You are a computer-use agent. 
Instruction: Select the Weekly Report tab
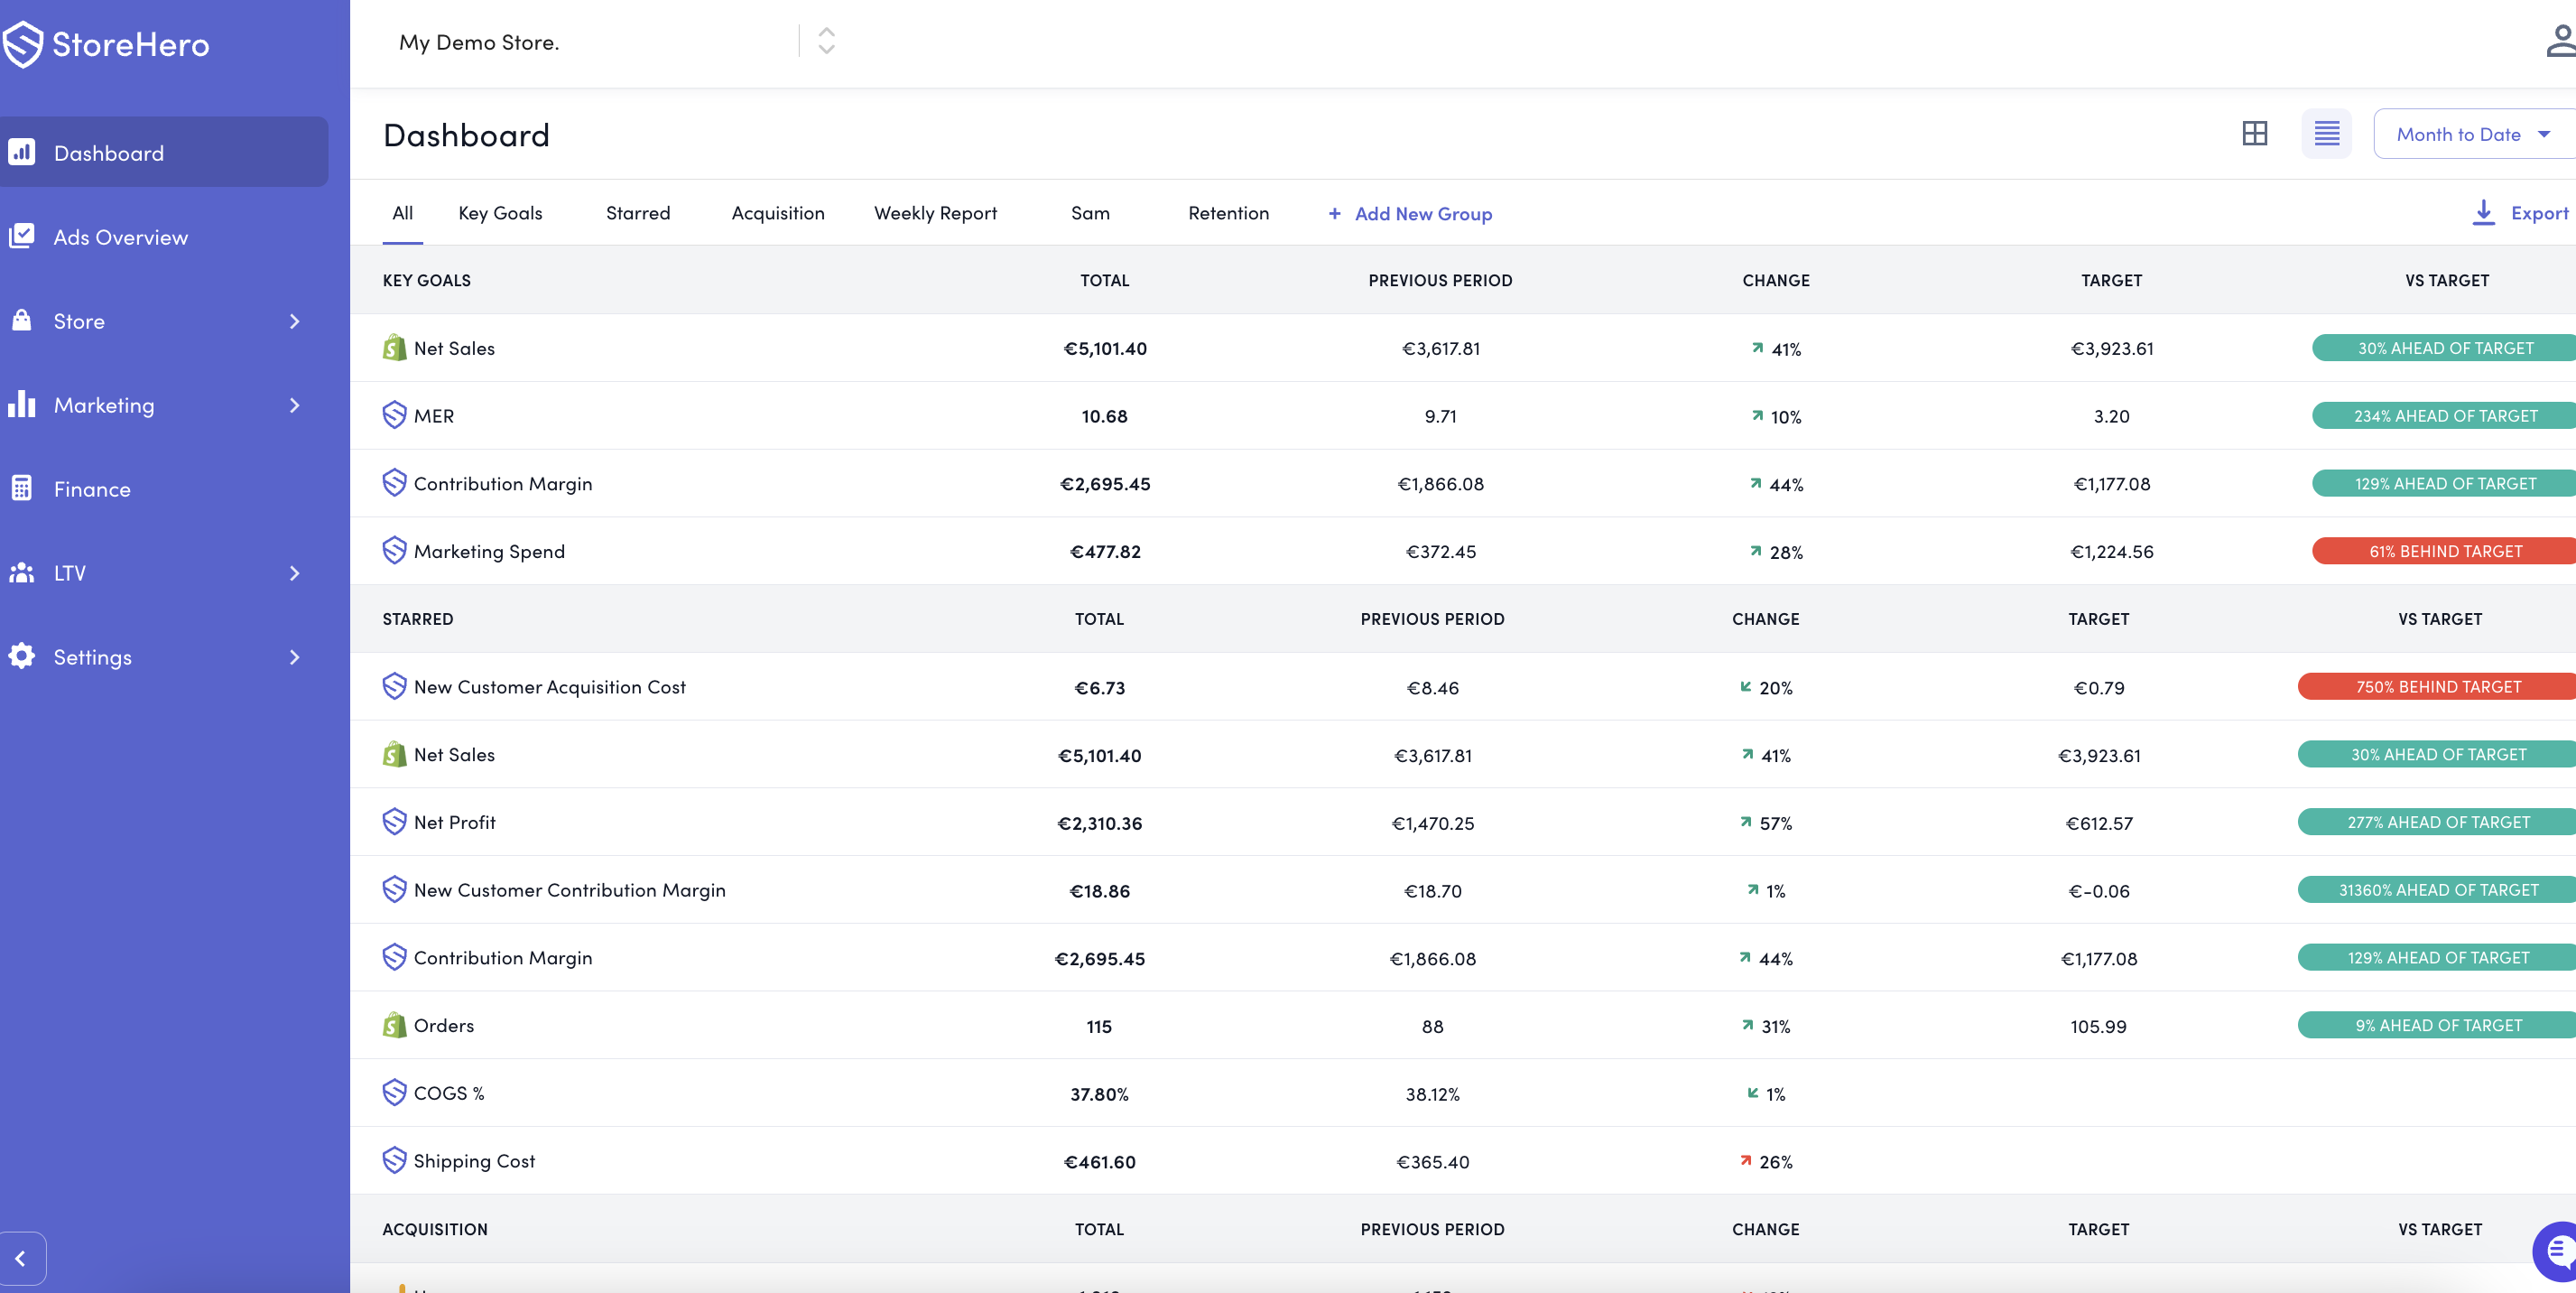(x=935, y=213)
